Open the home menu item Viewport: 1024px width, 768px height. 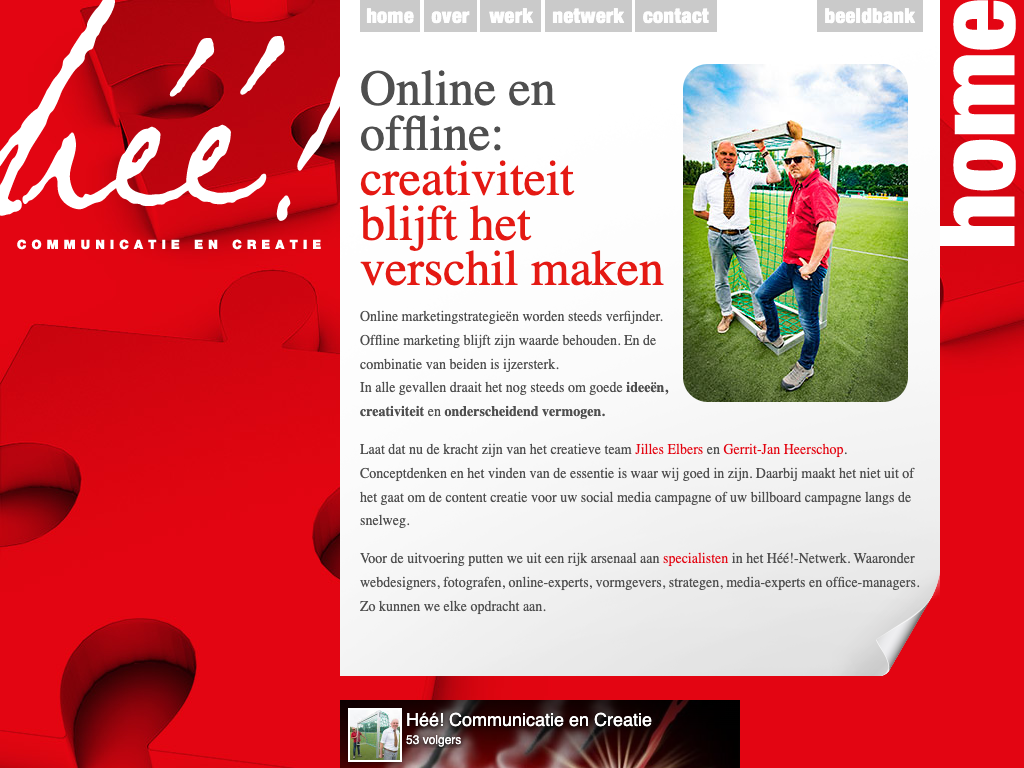[390, 16]
